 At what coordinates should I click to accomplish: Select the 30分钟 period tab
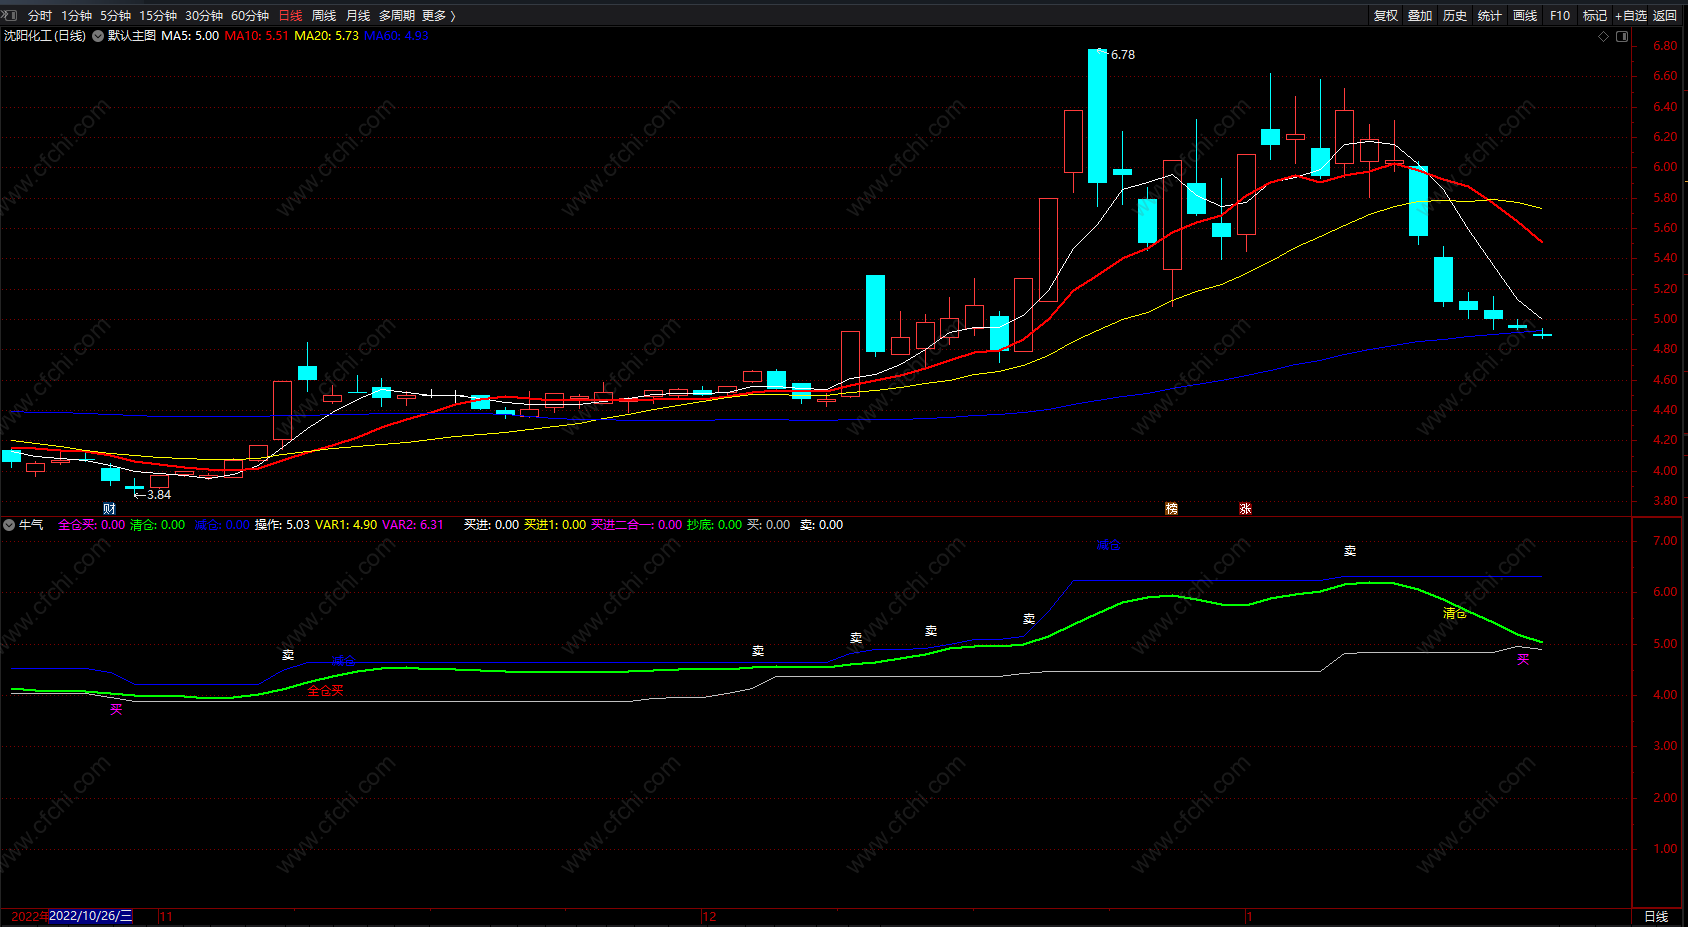(x=204, y=16)
